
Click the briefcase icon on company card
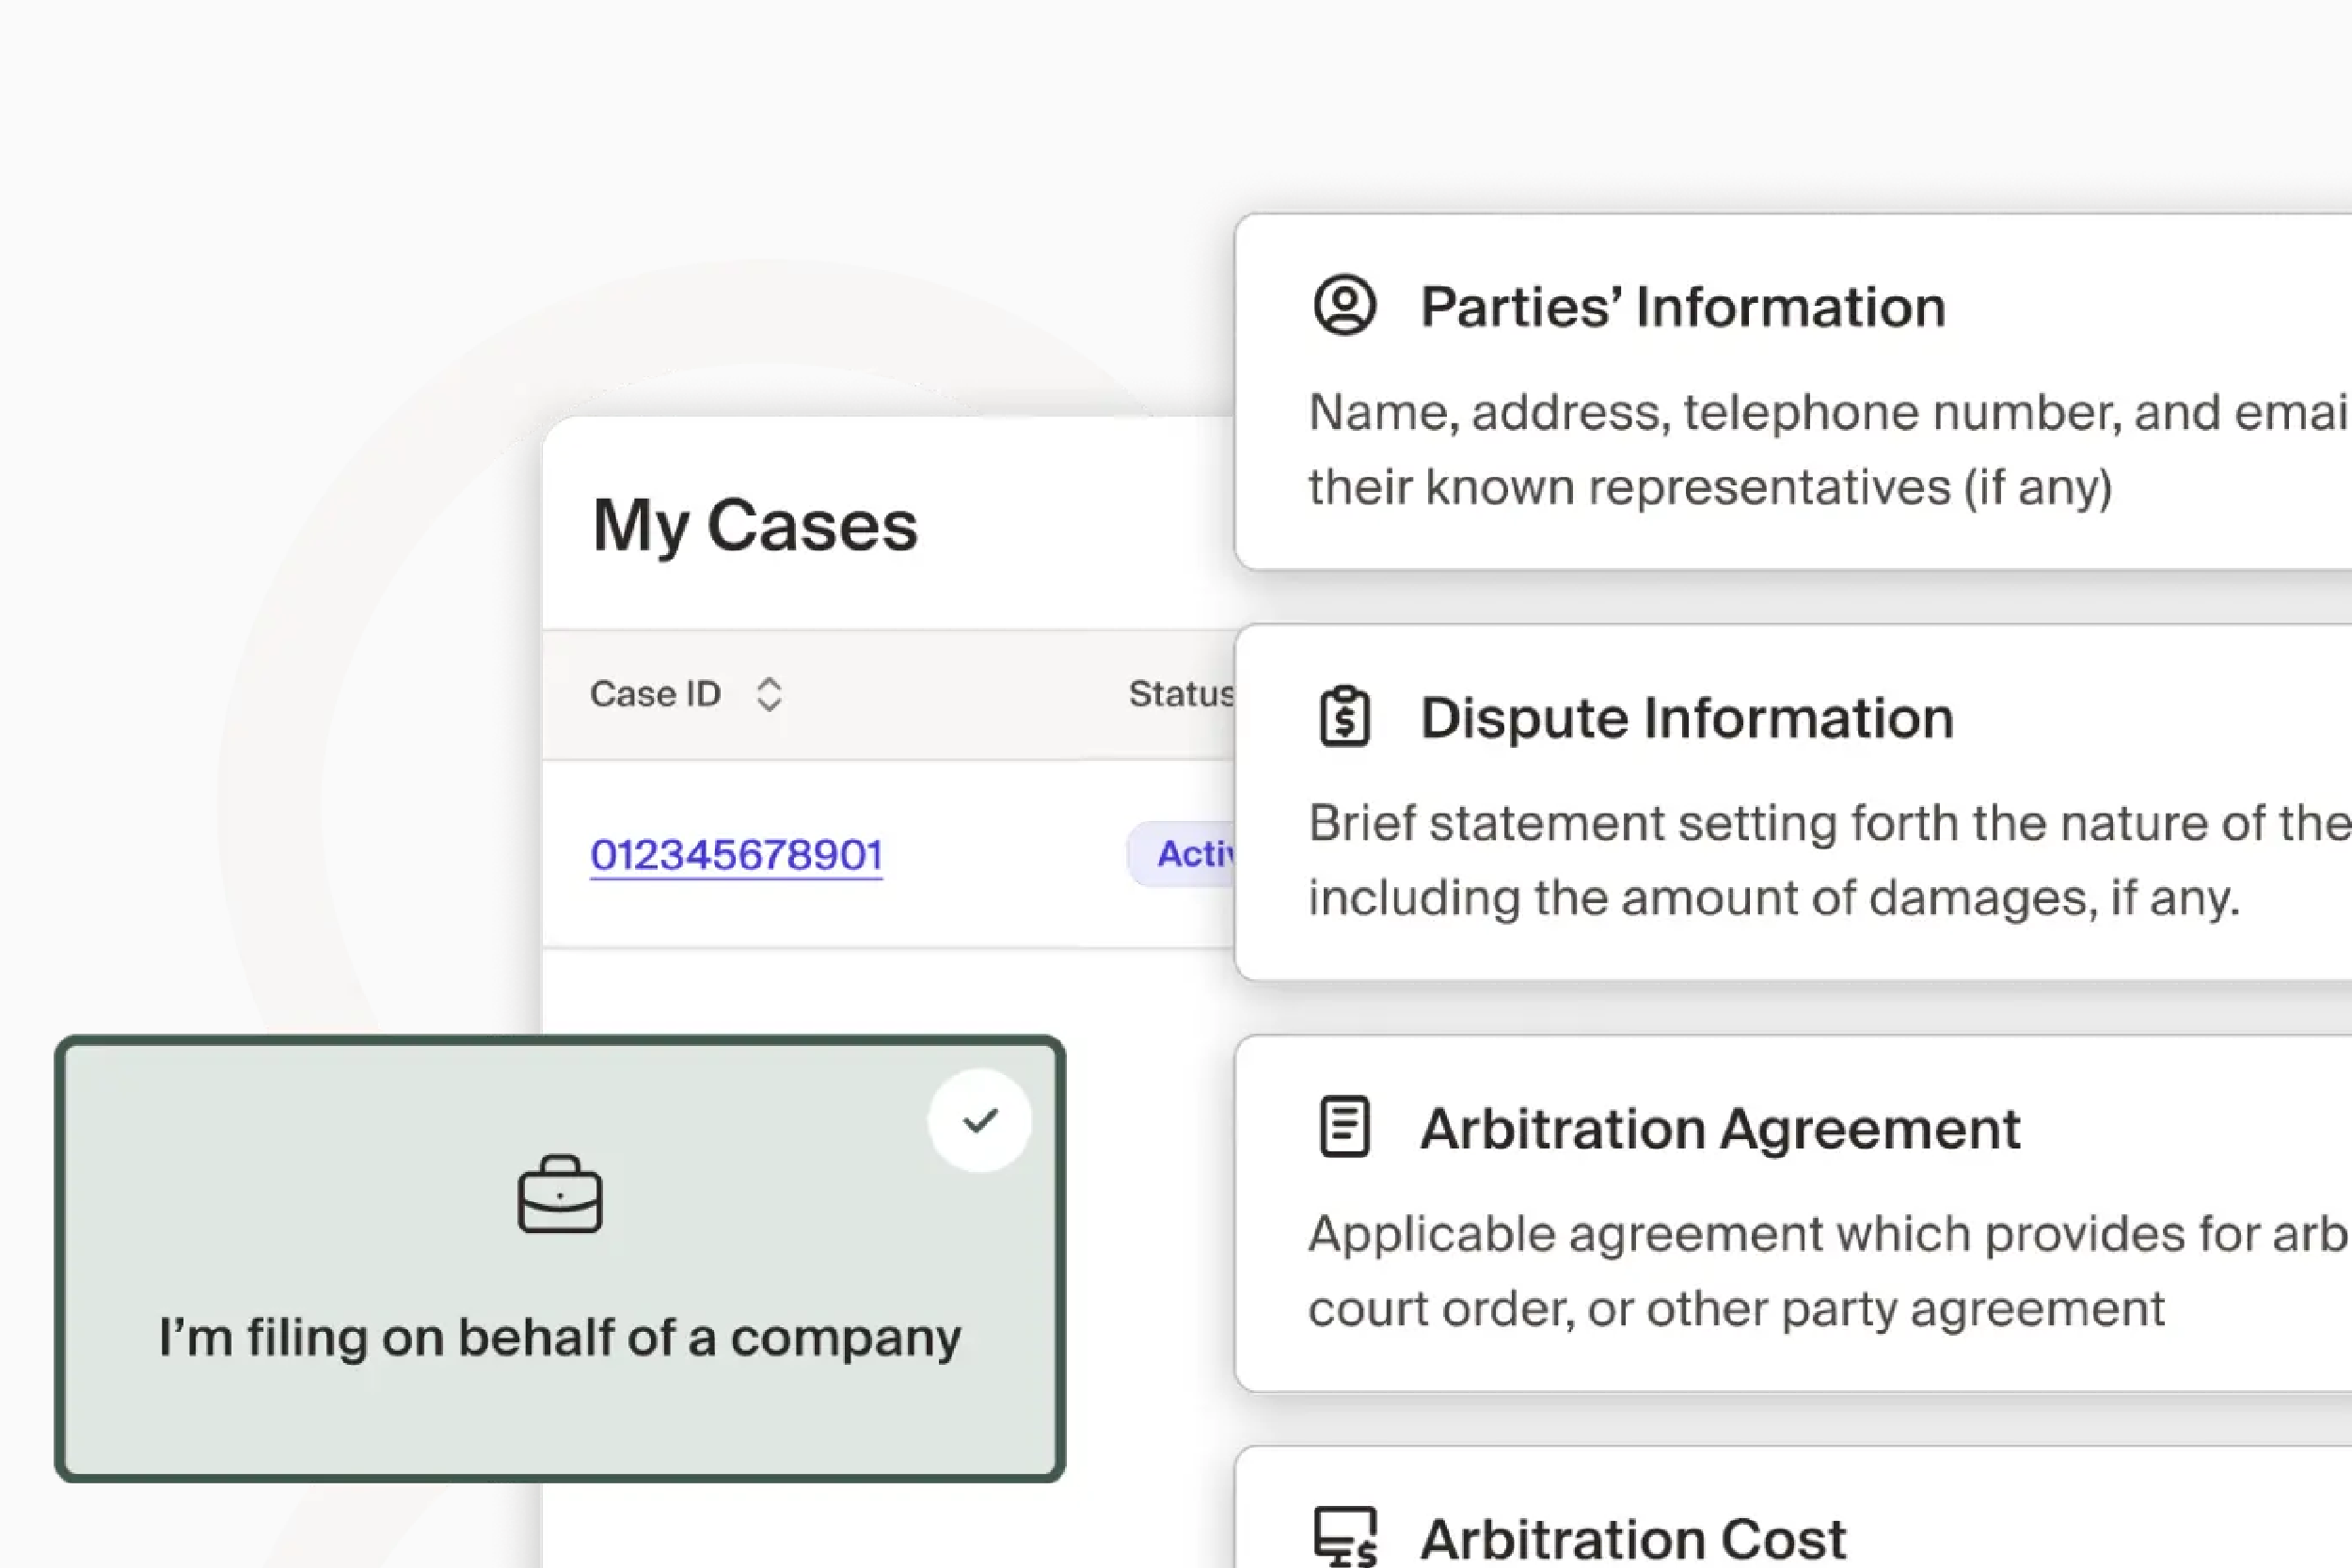coord(559,1195)
